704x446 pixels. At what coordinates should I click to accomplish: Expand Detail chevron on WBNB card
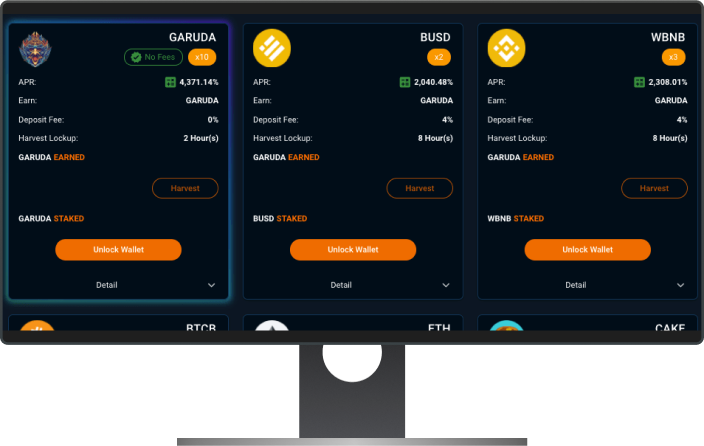coord(681,285)
